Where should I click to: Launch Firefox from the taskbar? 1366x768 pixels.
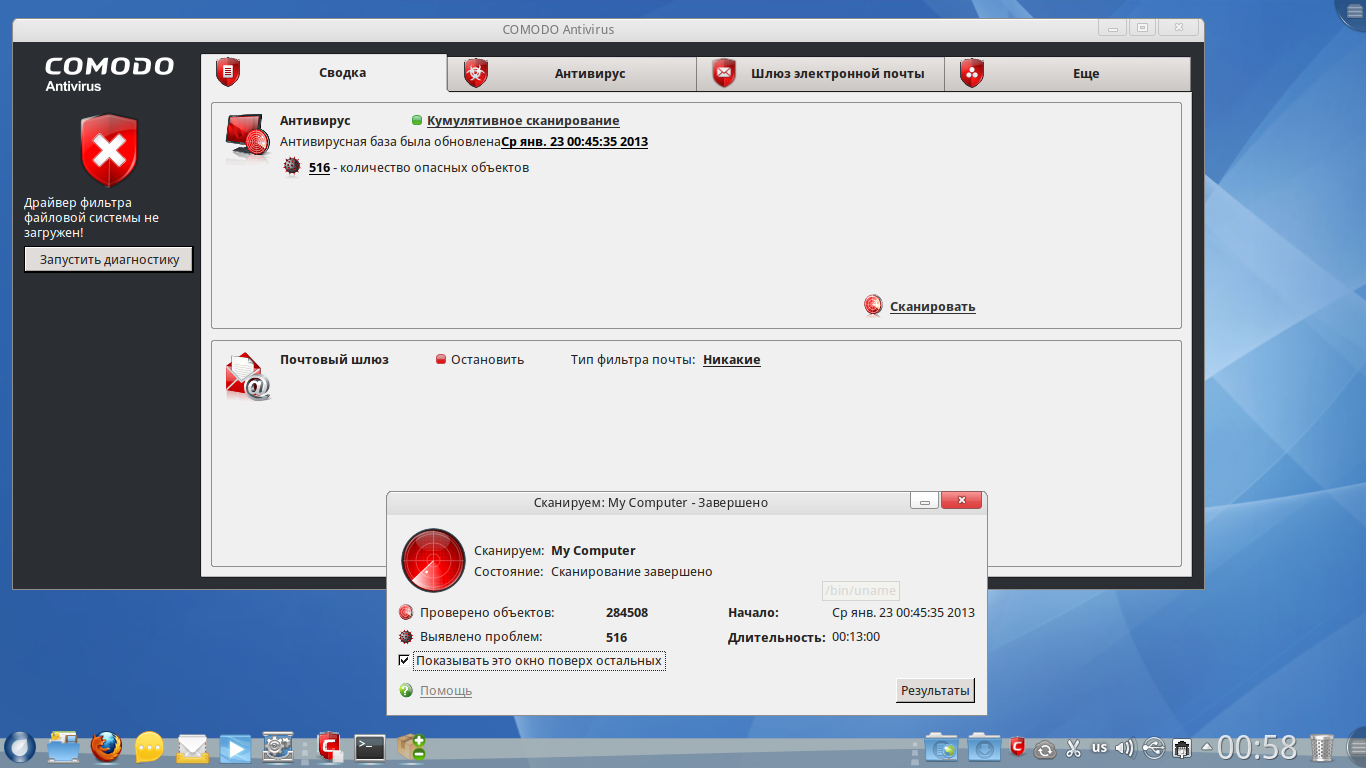[106, 746]
